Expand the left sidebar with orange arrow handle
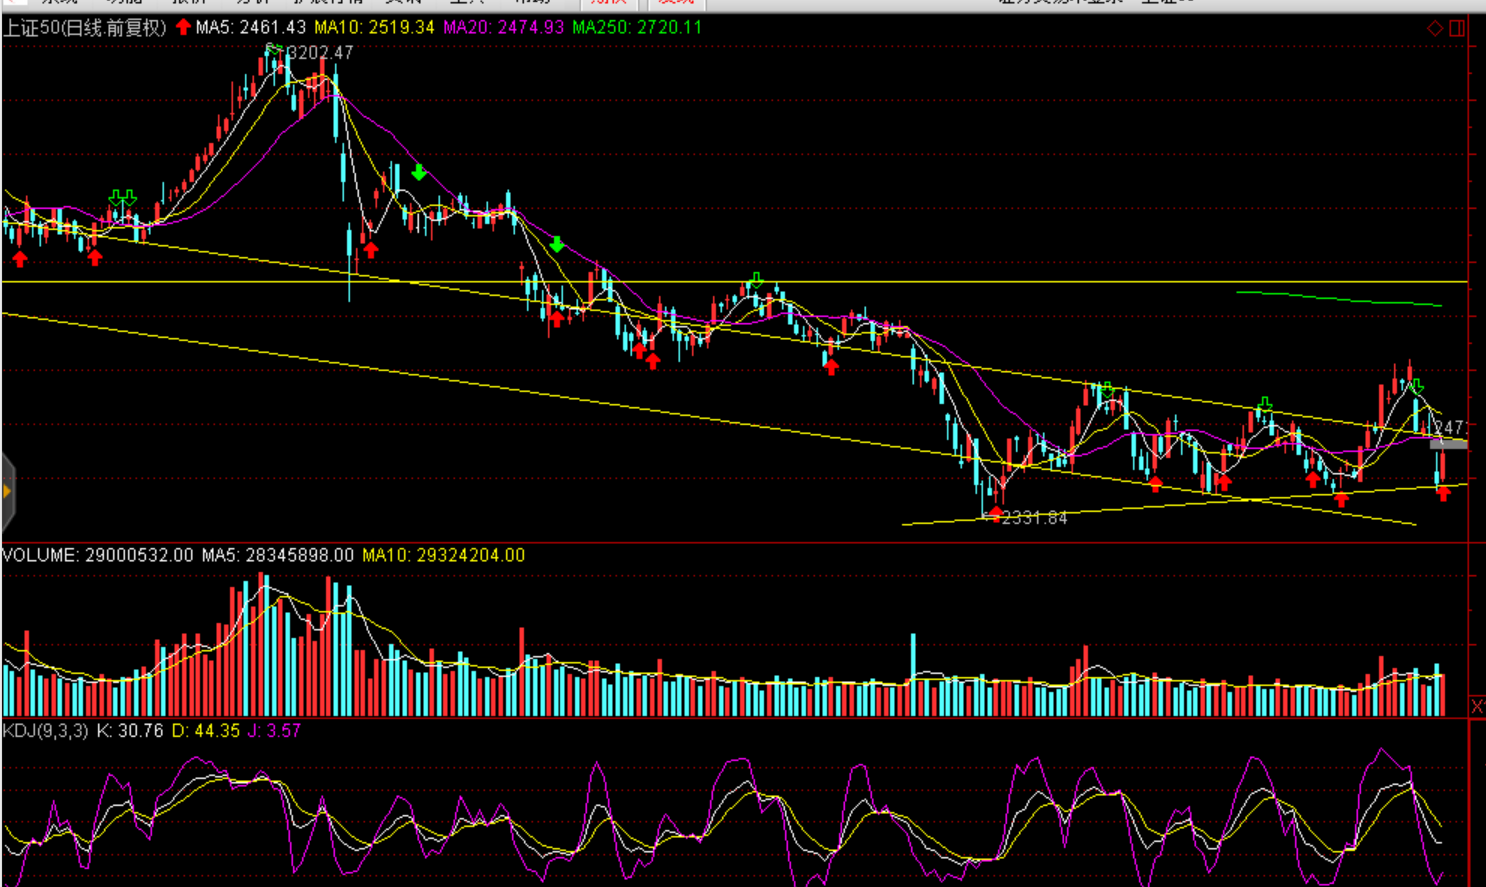Viewport: 1486px width, 887px height. 7,491
